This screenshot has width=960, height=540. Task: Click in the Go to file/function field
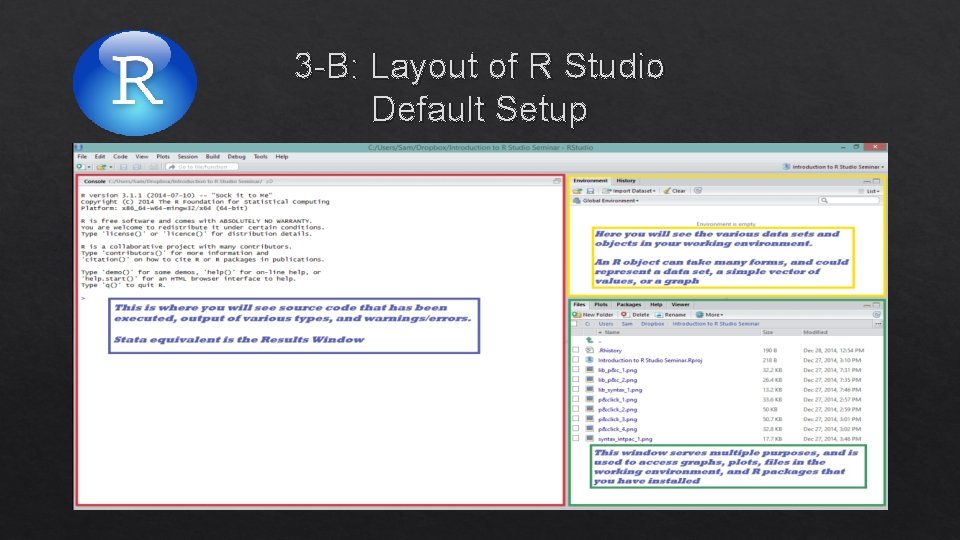(x=201, y=167)
